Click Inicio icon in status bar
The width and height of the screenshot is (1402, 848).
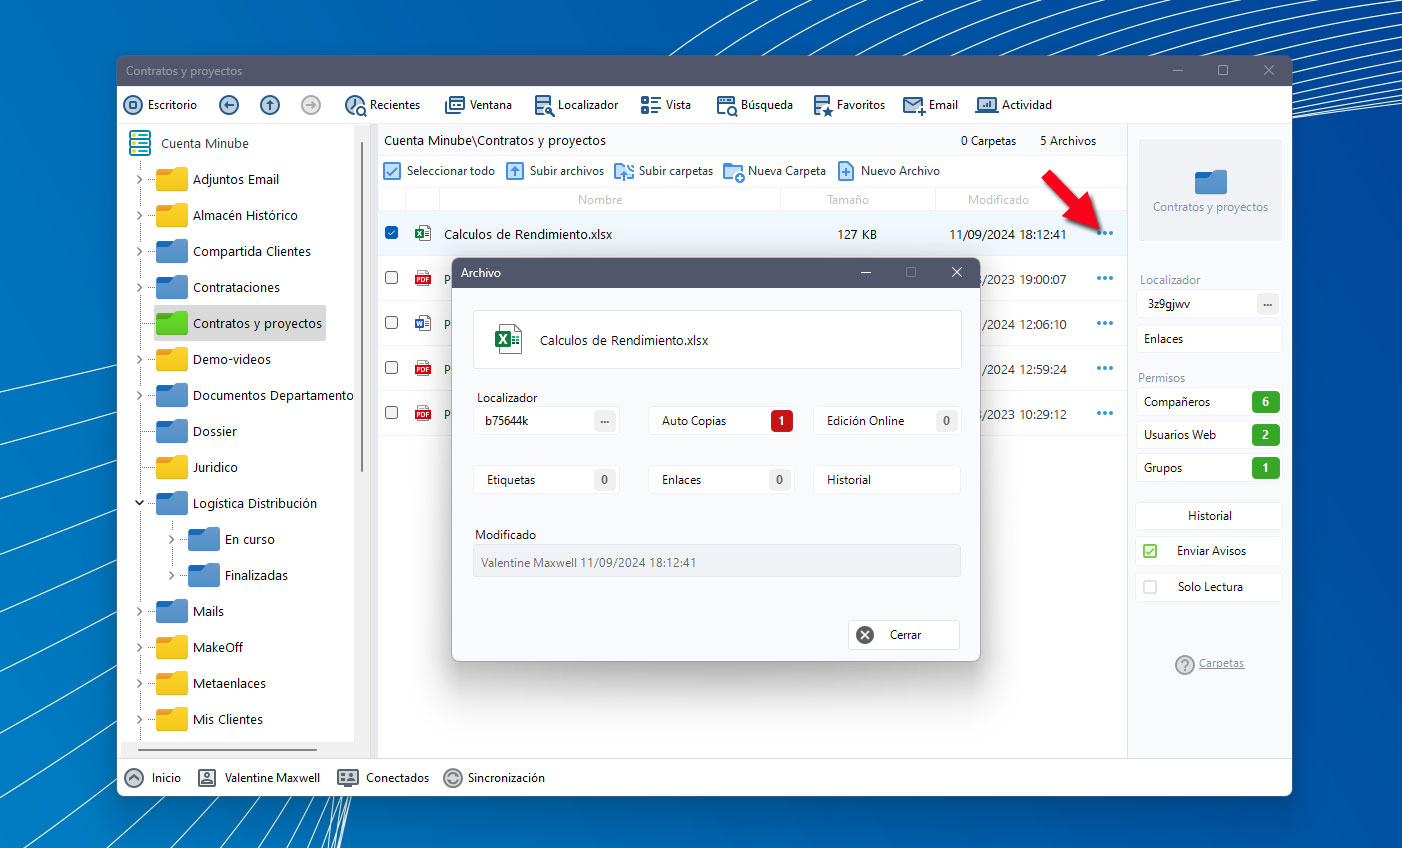click(134, 778)
